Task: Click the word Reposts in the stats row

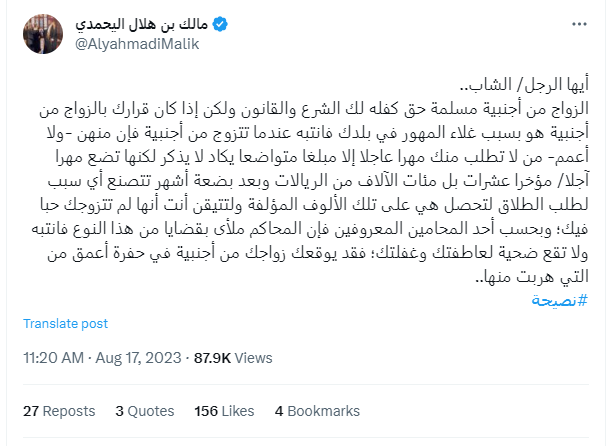Action: pos(68,410)
